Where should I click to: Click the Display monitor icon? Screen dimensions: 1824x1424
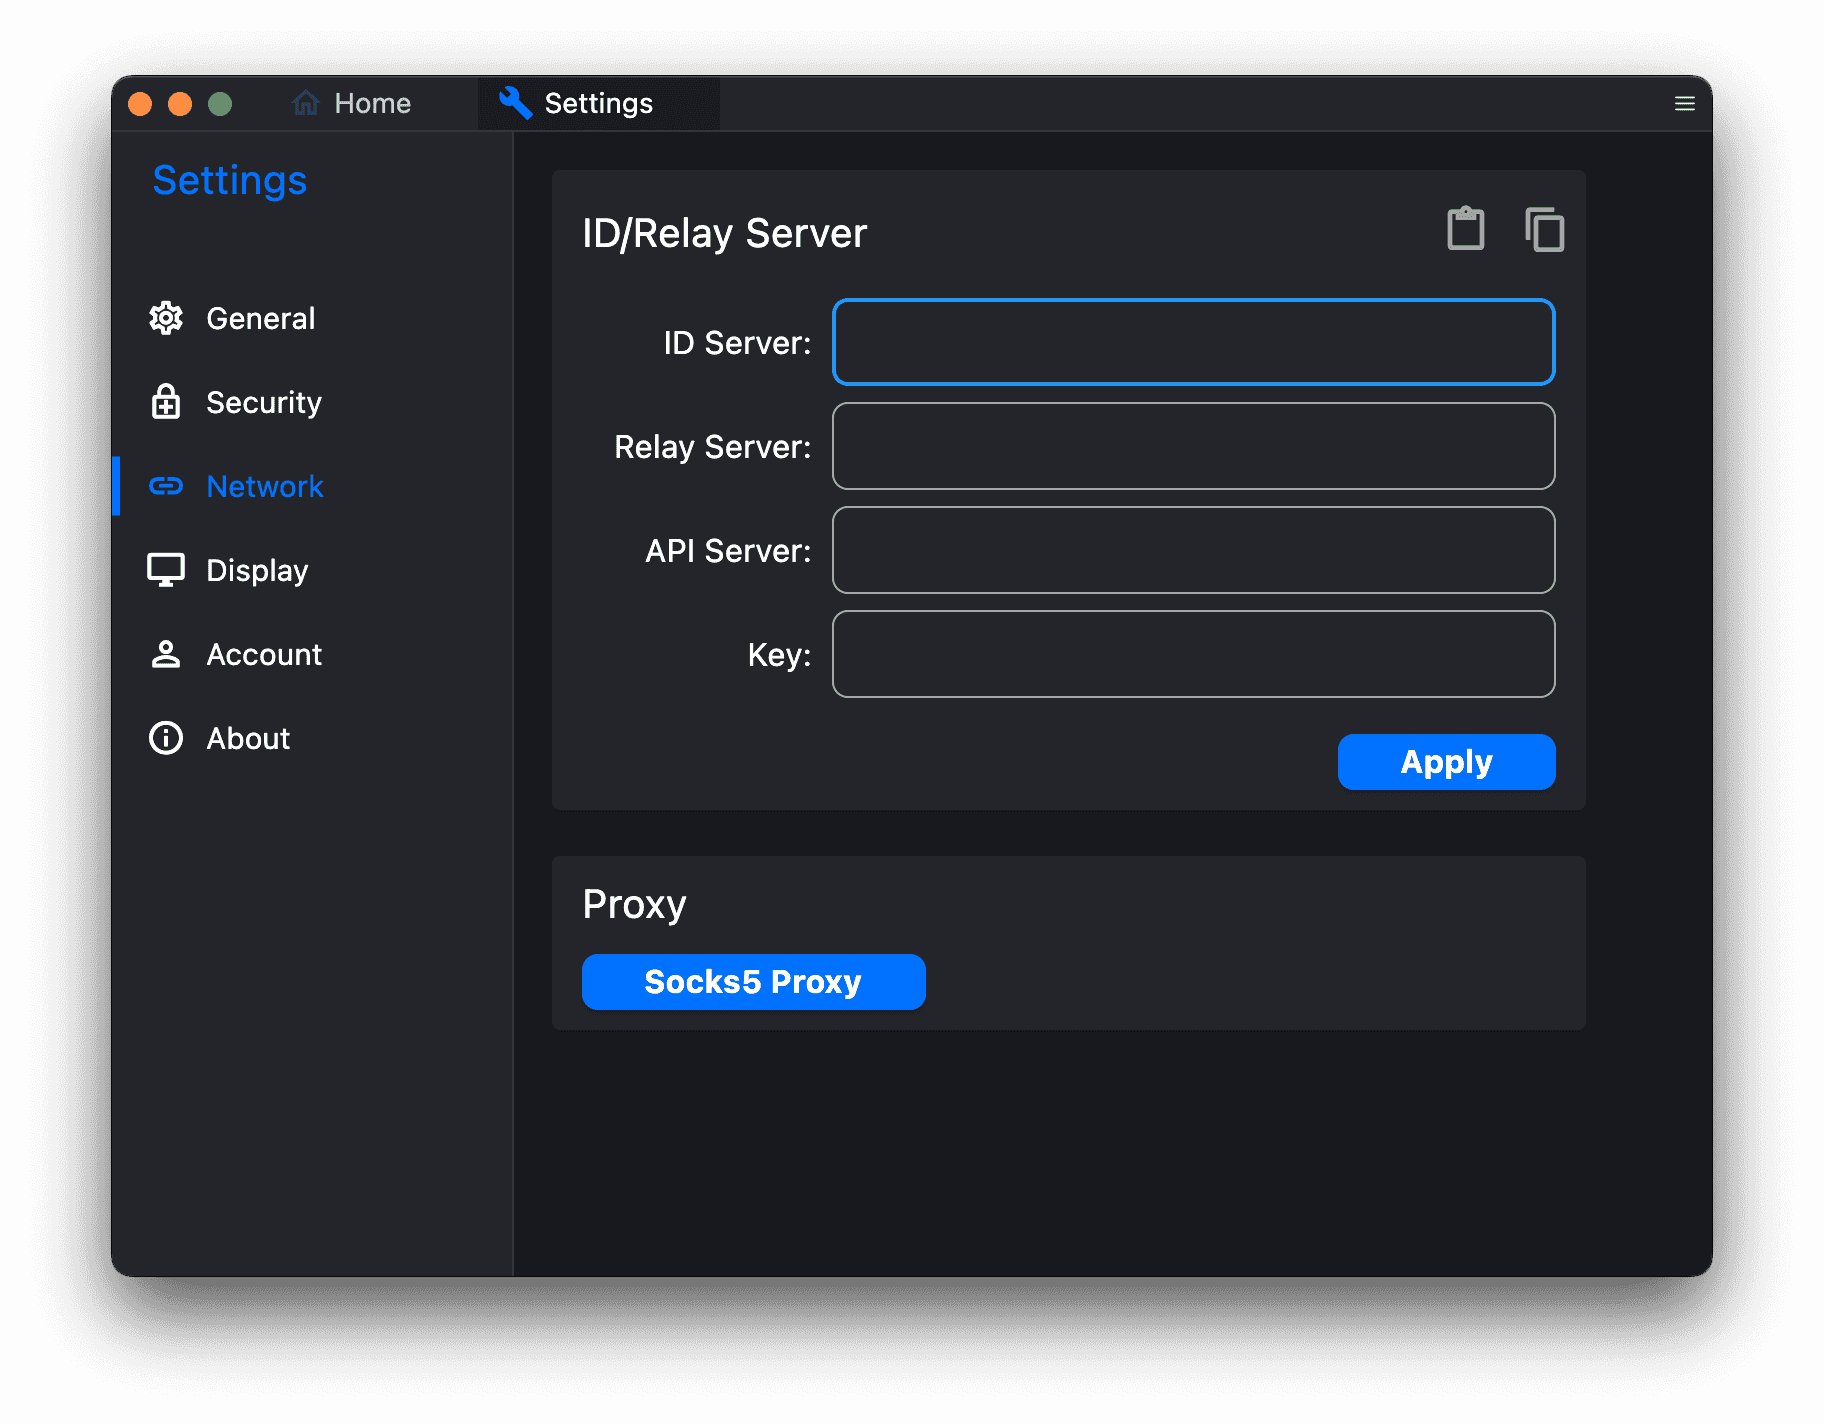pyautogui.click(x=166, y=570)
